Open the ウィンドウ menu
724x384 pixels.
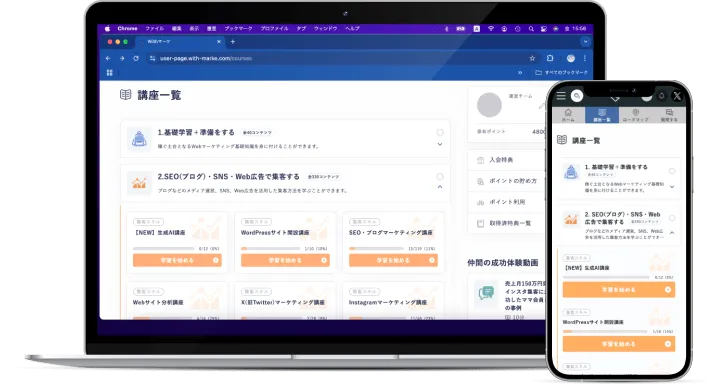(326, 29)
